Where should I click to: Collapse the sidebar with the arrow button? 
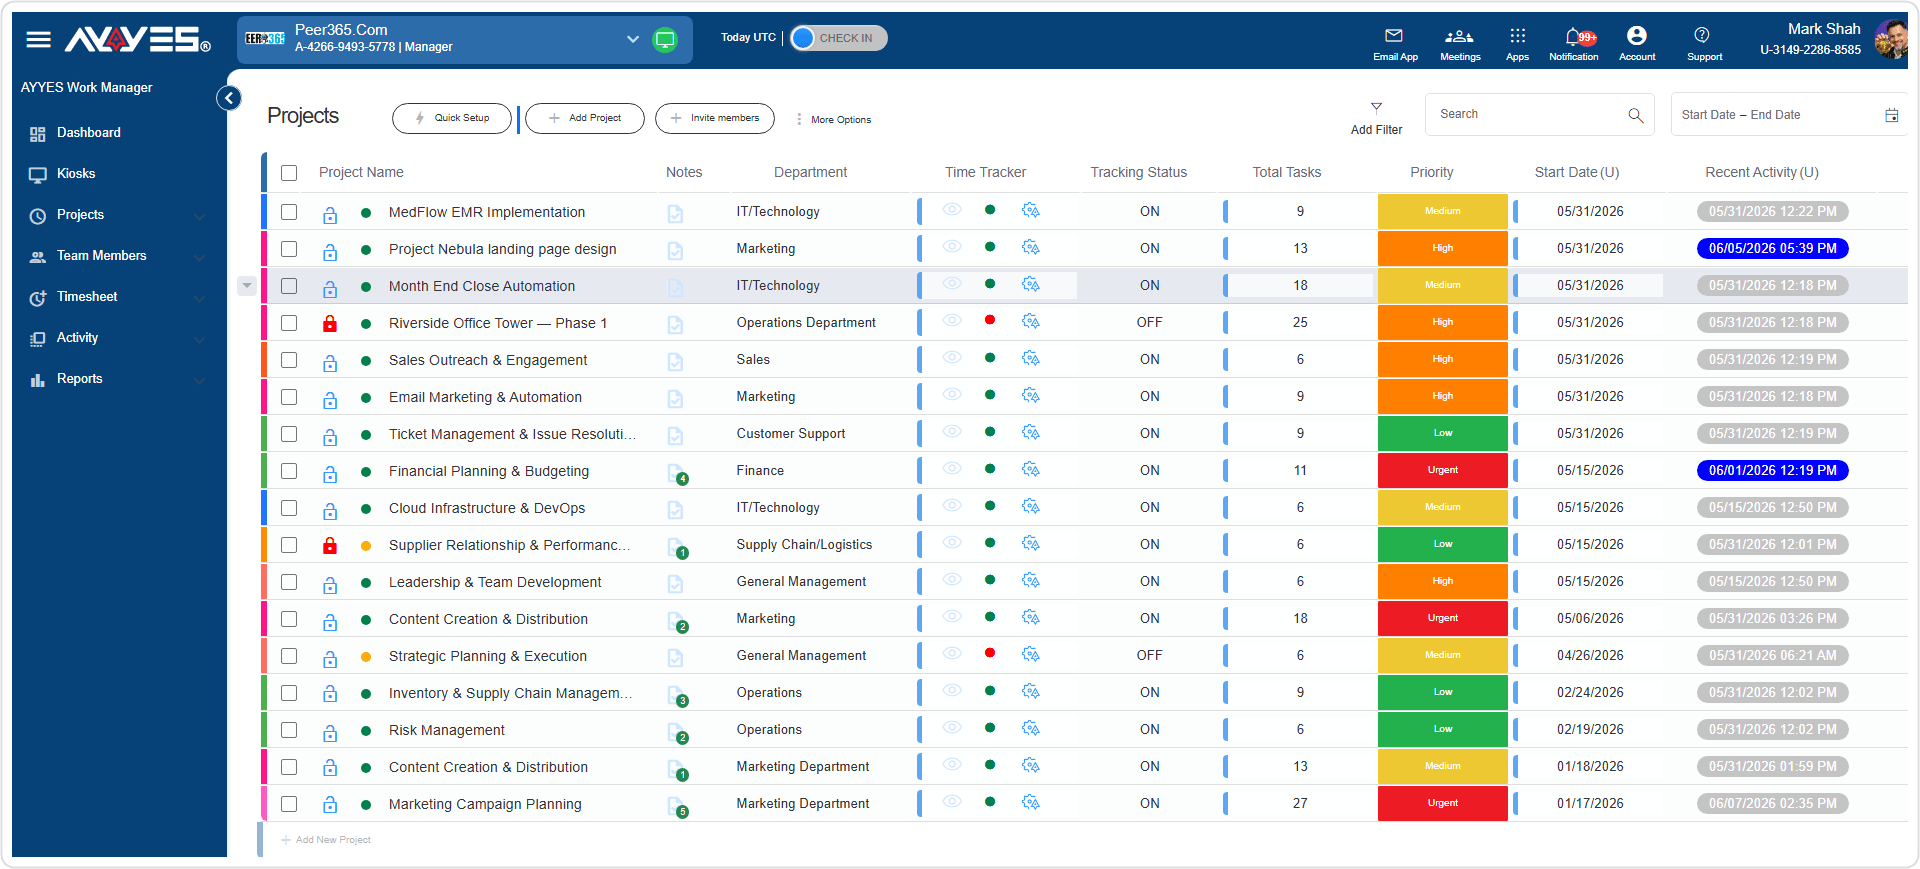click(229, 98)
